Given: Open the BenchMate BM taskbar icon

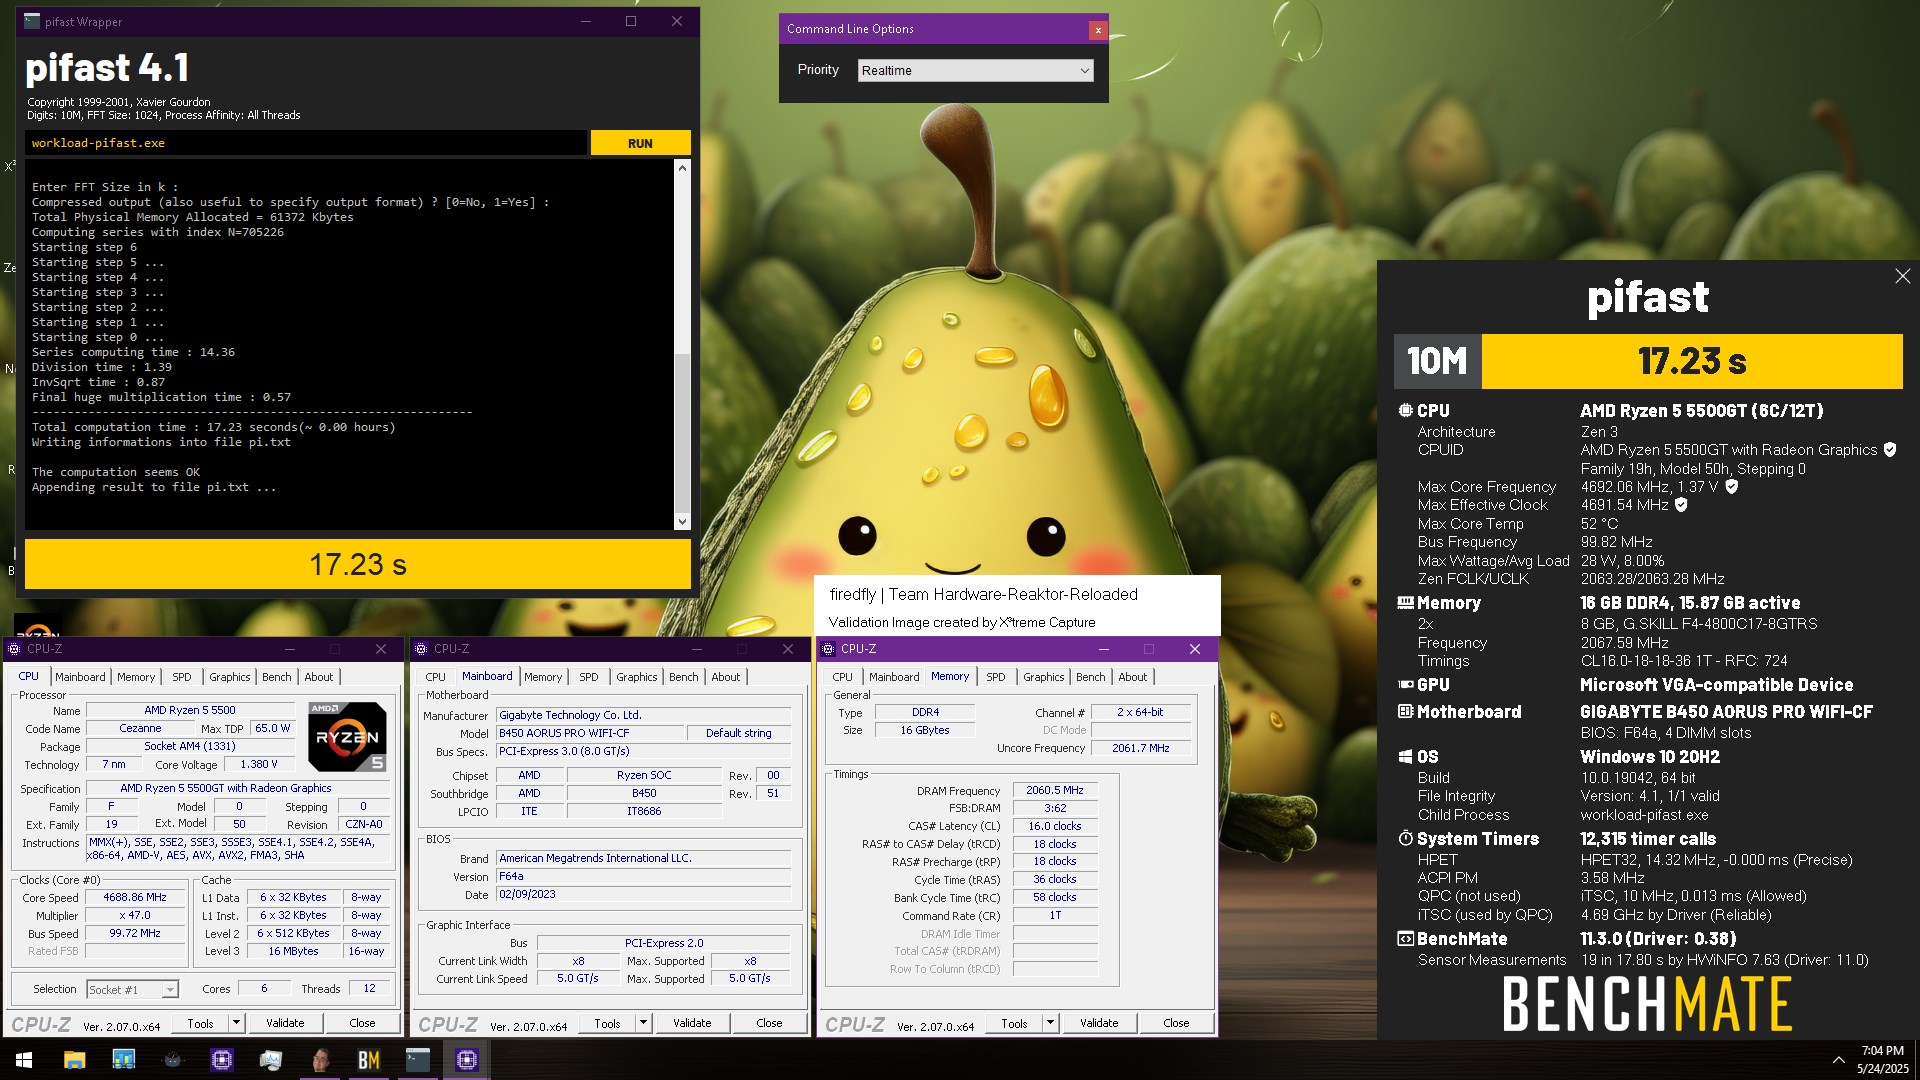Looking at the screenshot, I should [x=369, y=1060].
